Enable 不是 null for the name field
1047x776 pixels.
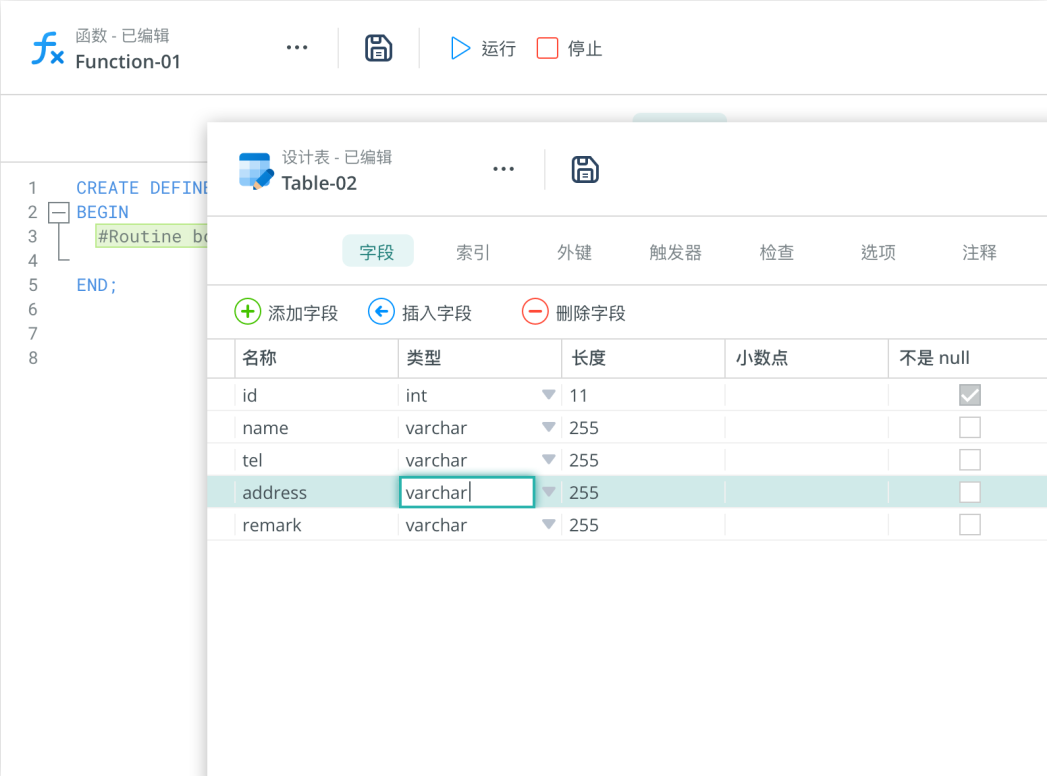click(x=968, y=427)
